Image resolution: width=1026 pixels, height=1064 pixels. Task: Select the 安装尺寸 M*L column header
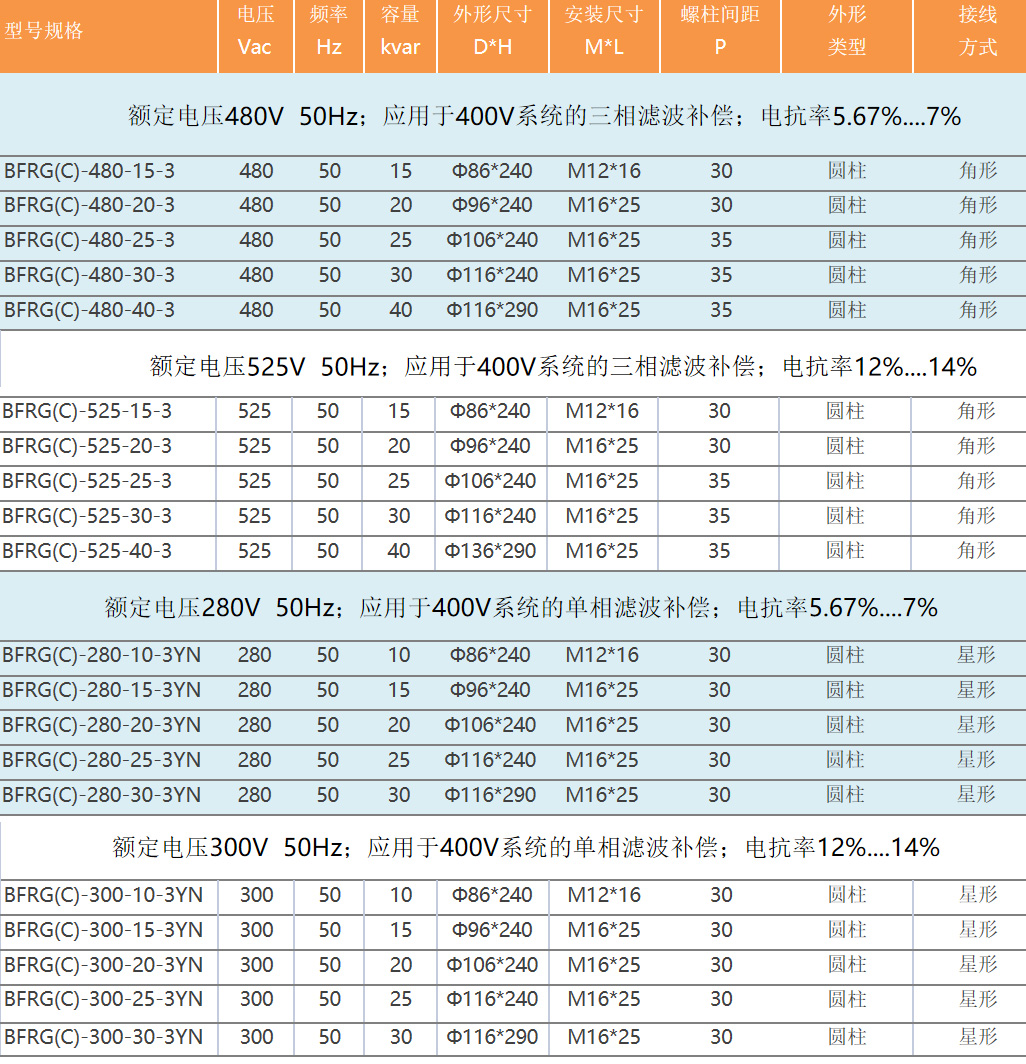pos(604,31)
